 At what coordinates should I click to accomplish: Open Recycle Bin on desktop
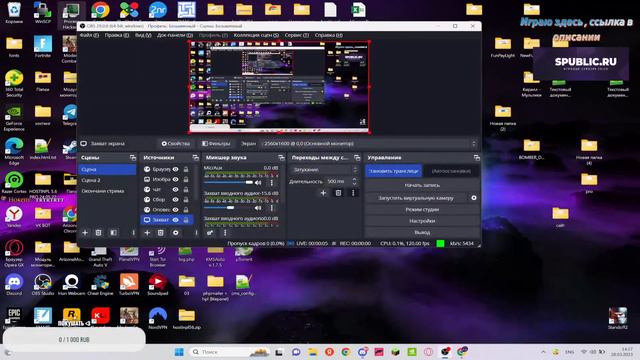pos(14,12)
